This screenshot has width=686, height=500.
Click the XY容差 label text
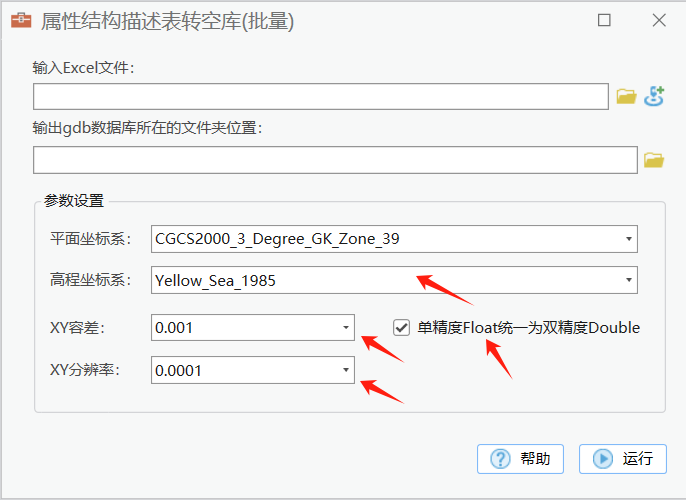click(x=77, y=328)
